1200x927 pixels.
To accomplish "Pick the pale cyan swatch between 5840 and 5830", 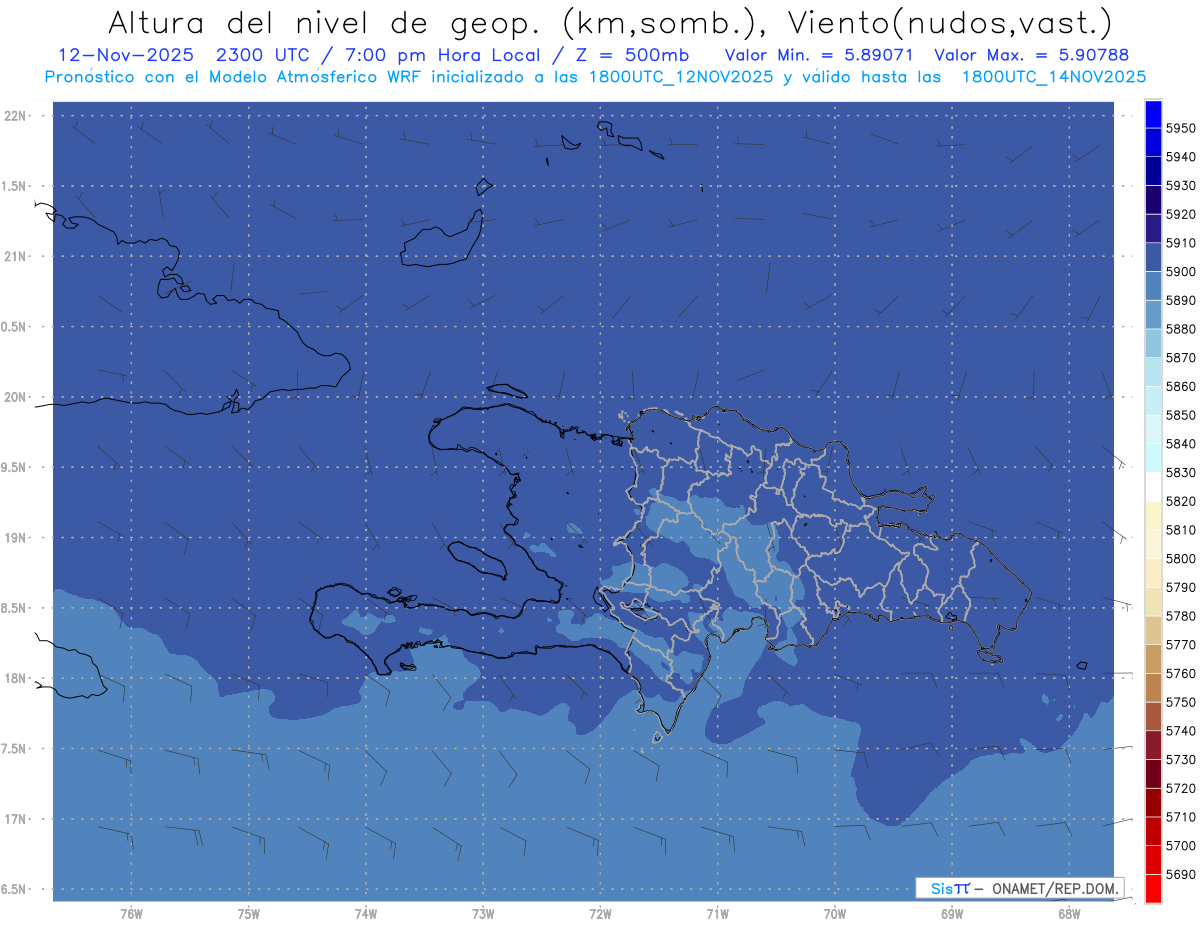I will coord(1153,458).
